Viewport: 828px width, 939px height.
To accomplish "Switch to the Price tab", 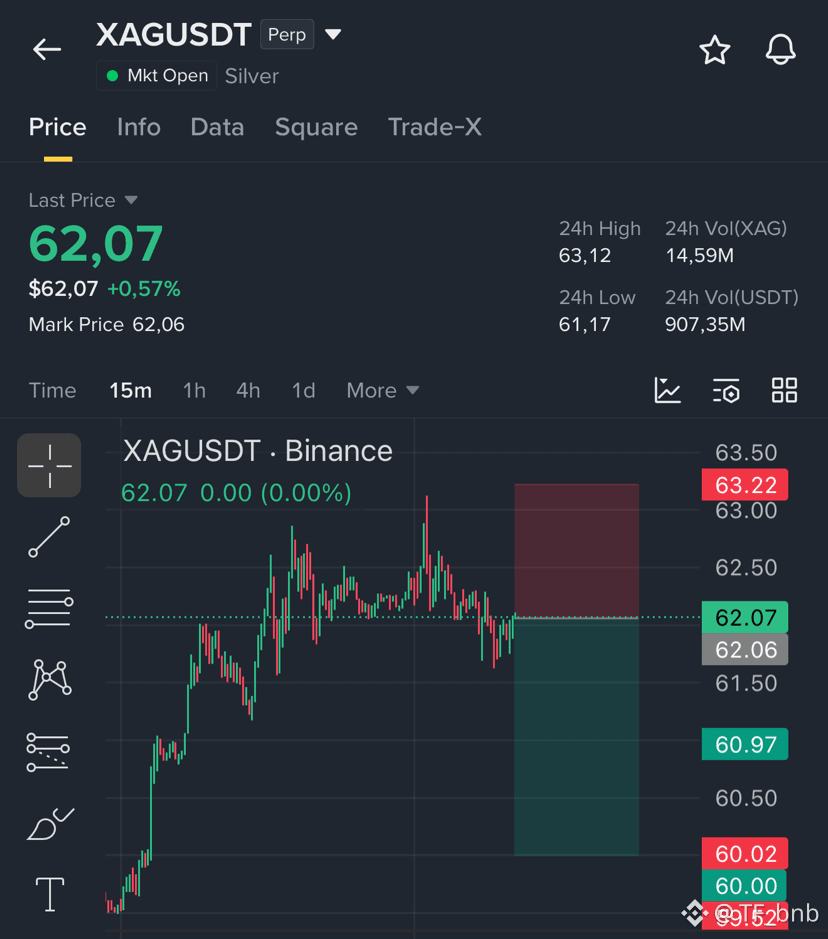I will click(x=57, y=127).
